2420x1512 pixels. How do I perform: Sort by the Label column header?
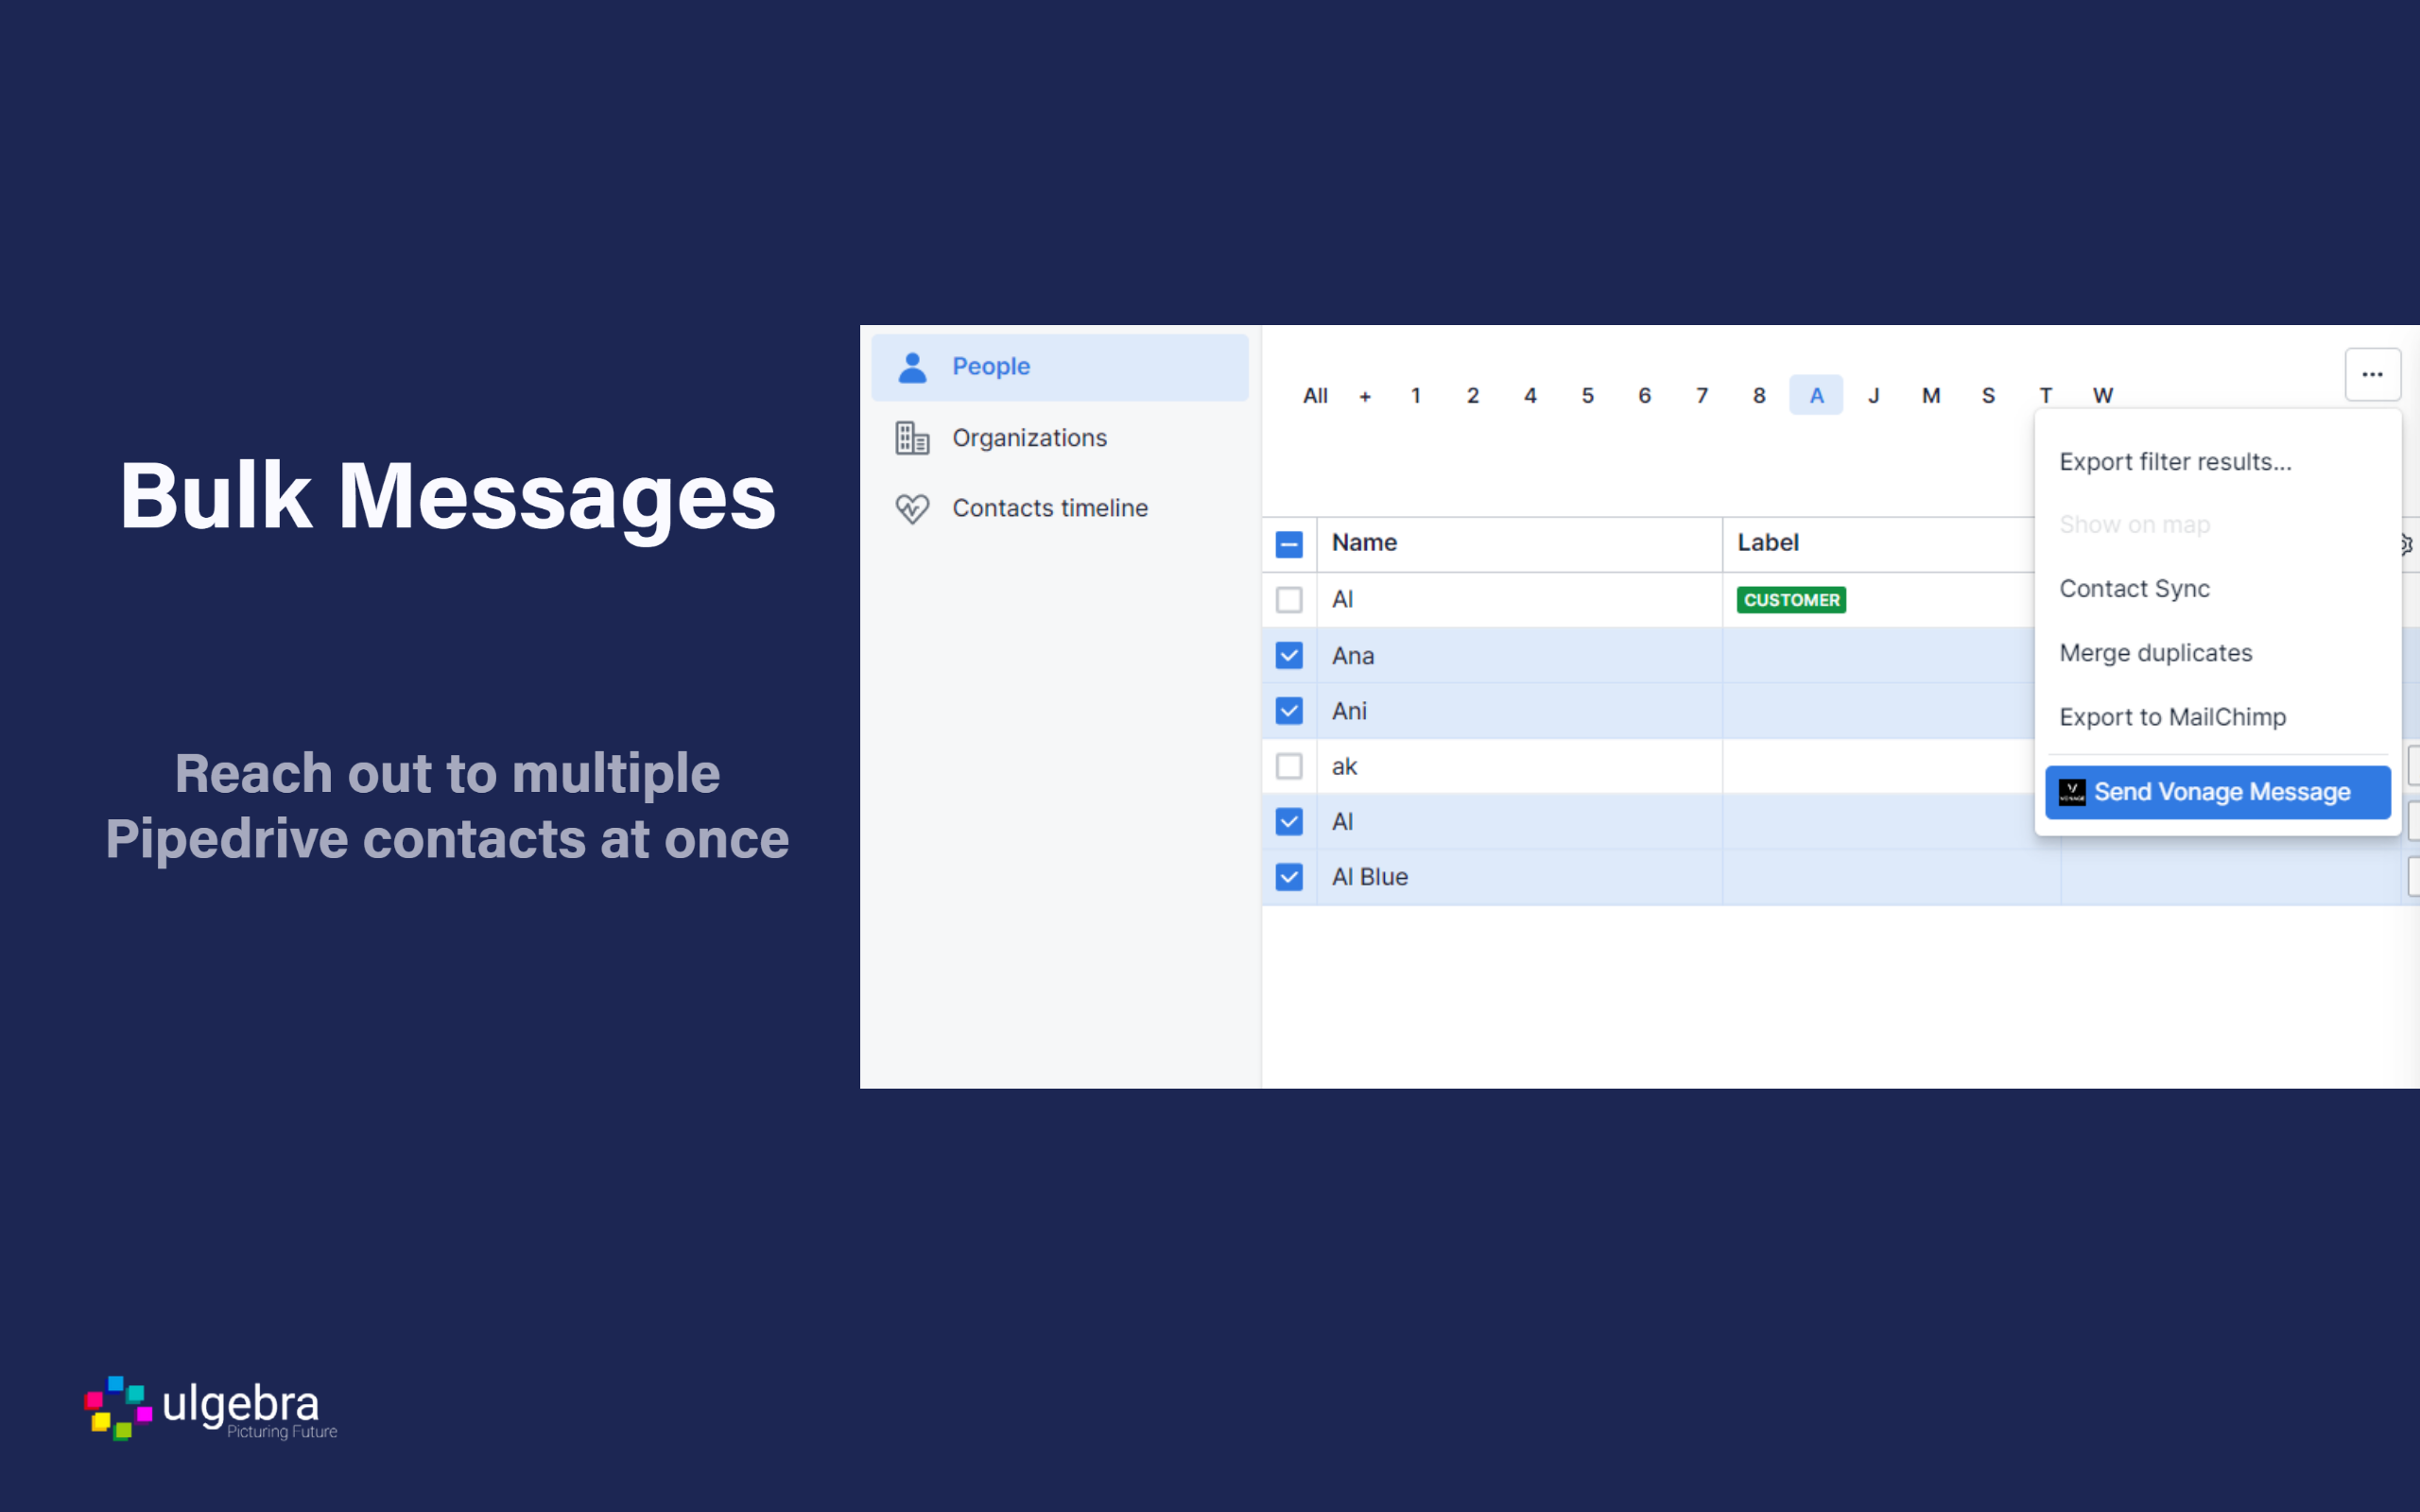(1768, 543)
